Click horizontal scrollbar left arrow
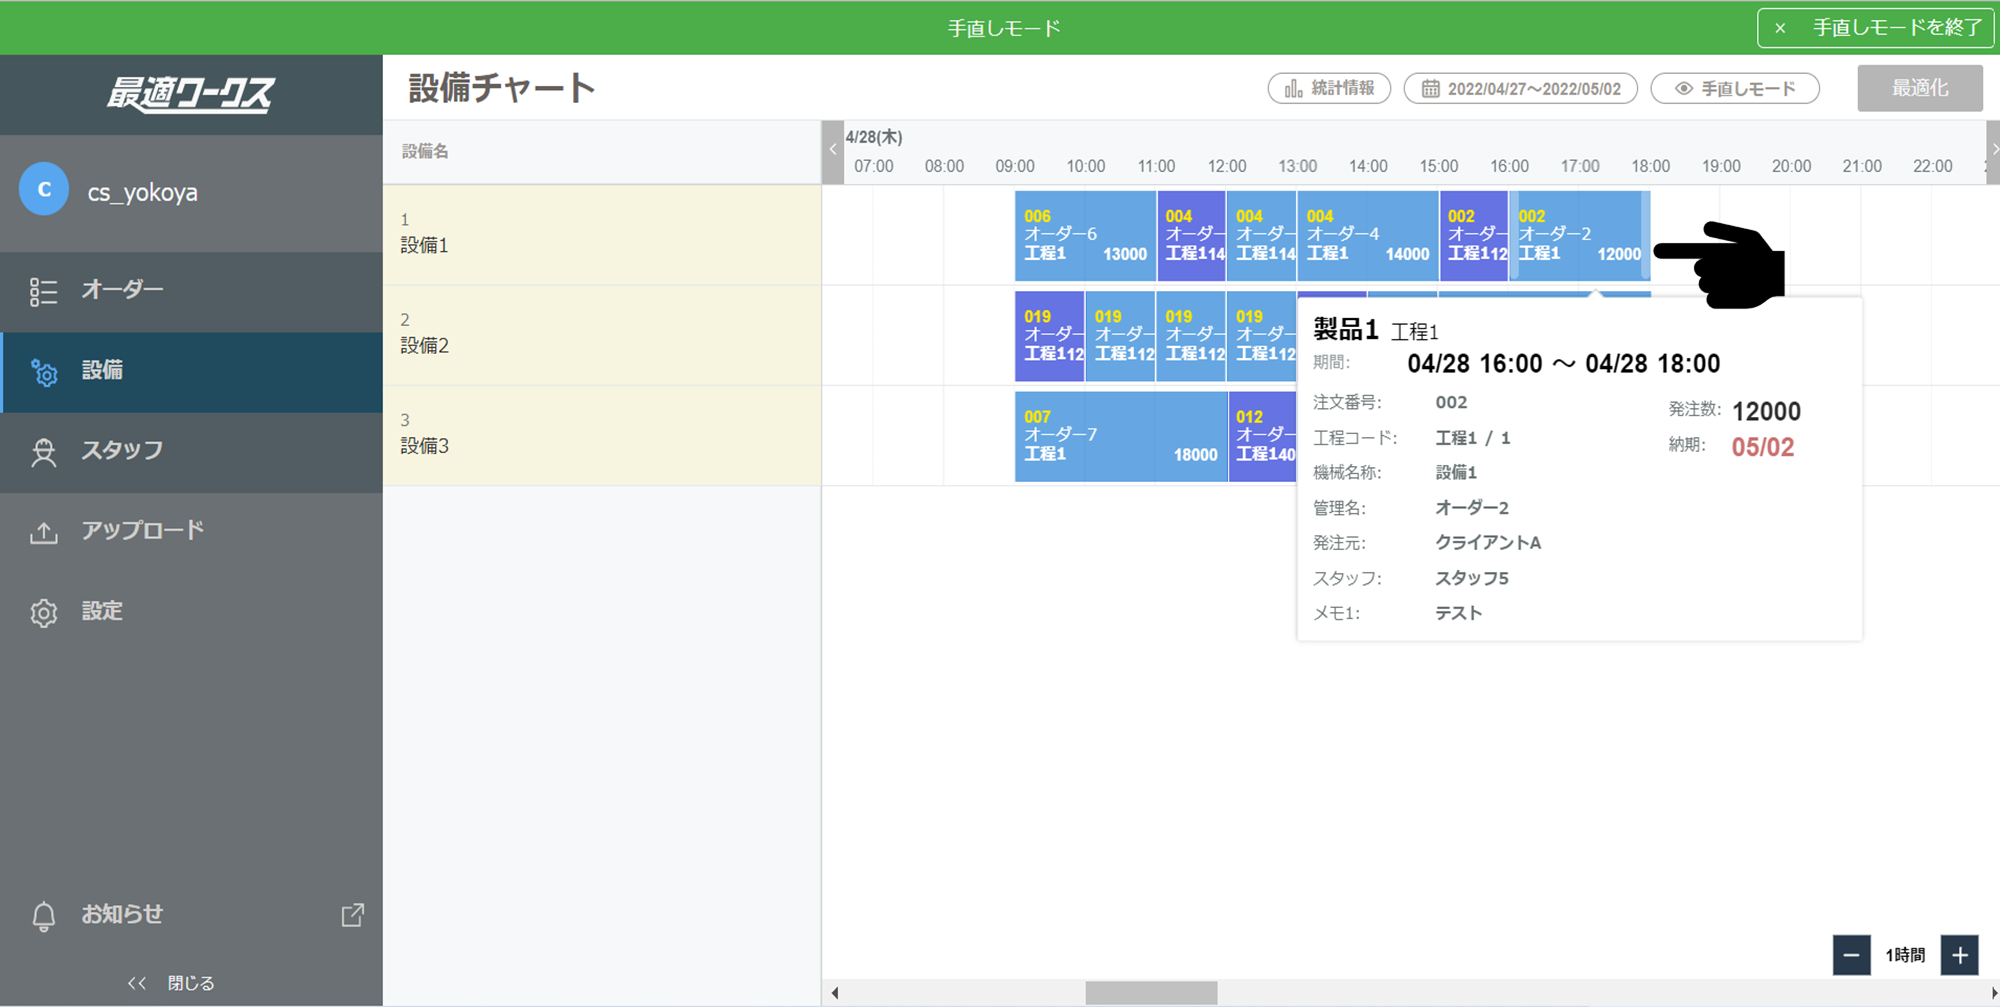The width and height of the screenshot is (2000, 1007). (835, 993)
